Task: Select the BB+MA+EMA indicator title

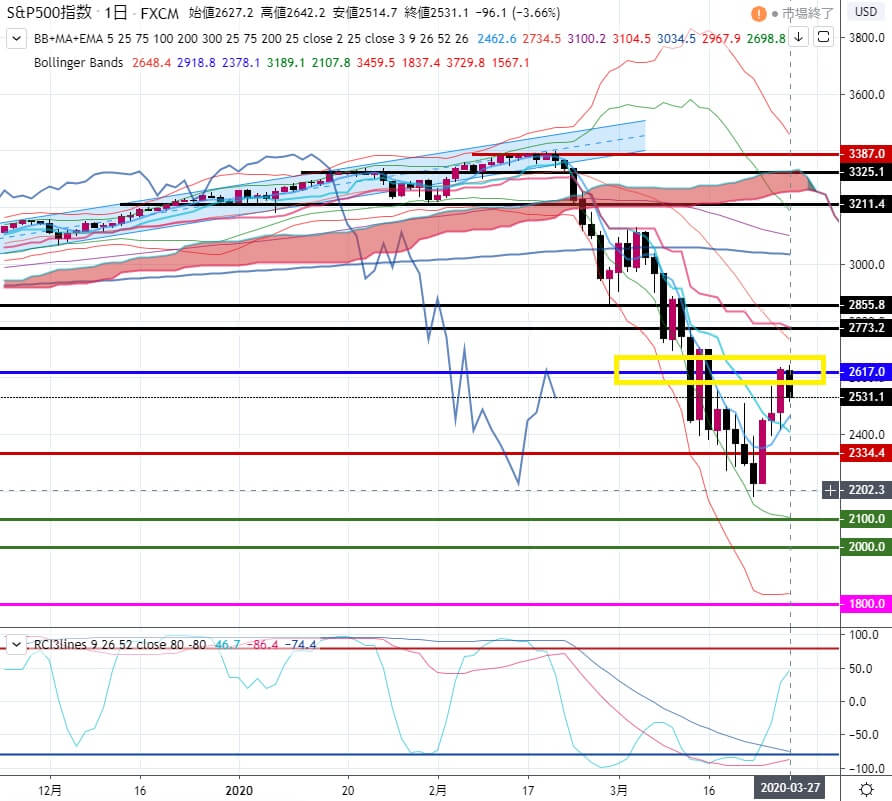Action: pyautogui.click(x=68, y=39)
